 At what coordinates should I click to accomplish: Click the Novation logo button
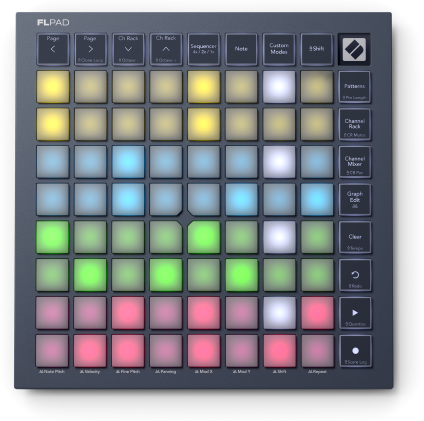[x=354, y=49]
